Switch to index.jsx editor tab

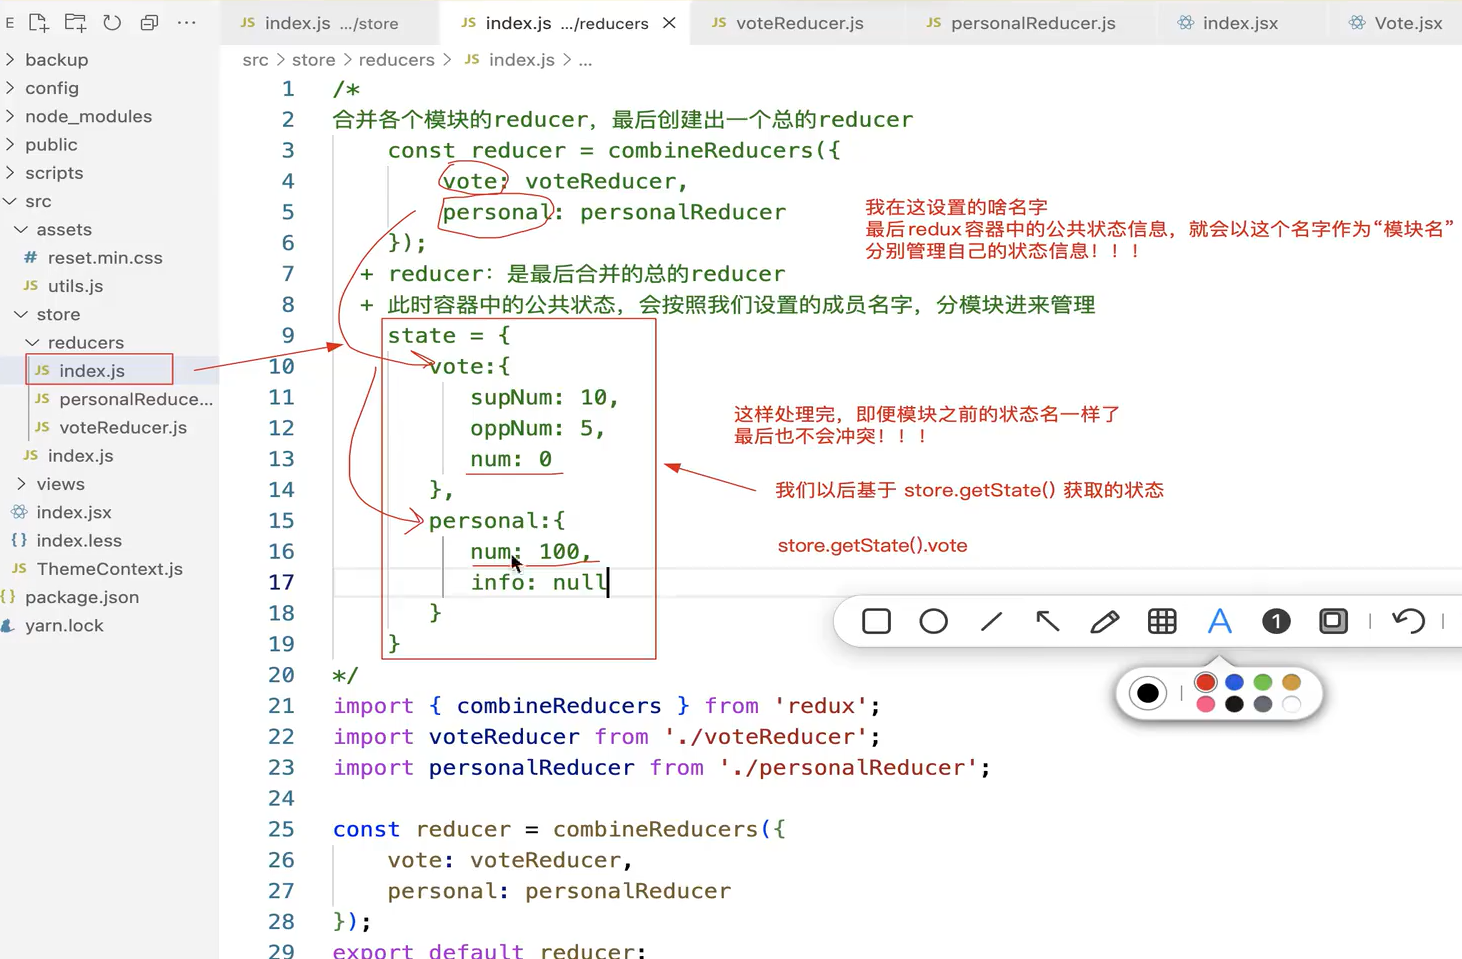1239,22
